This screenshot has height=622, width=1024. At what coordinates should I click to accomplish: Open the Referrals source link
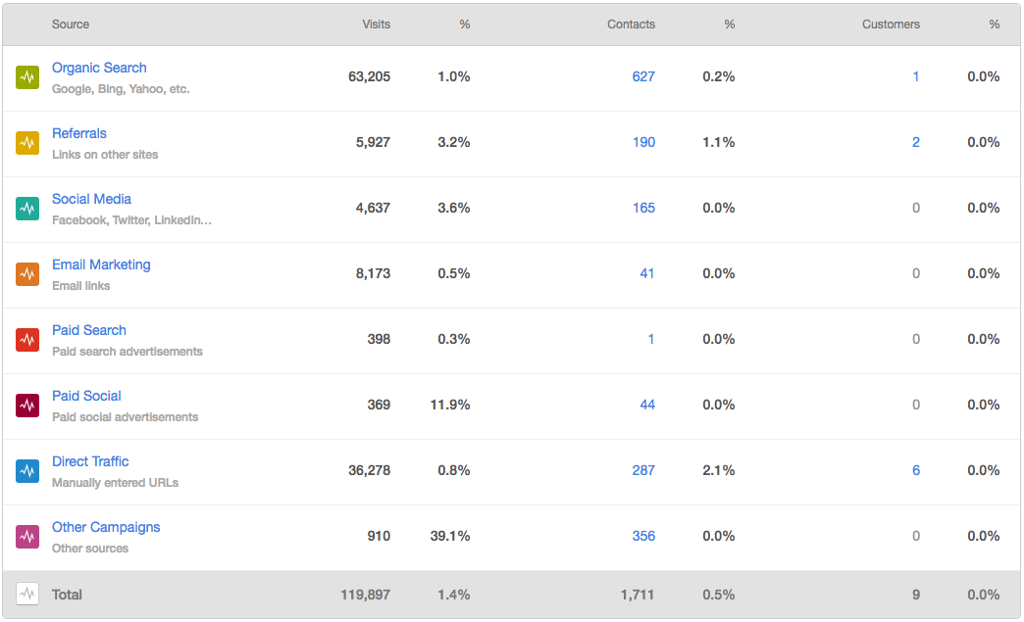pos(79,133)
